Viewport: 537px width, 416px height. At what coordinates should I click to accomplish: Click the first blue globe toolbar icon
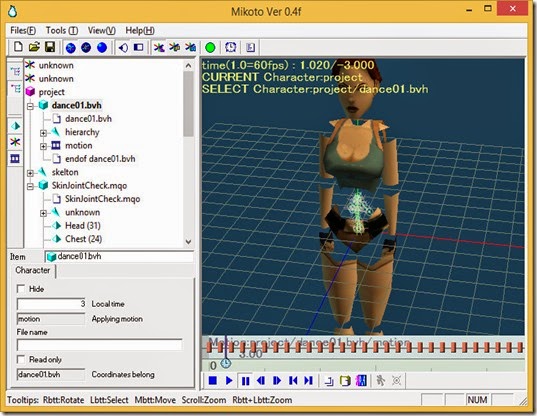coord(71,48)
